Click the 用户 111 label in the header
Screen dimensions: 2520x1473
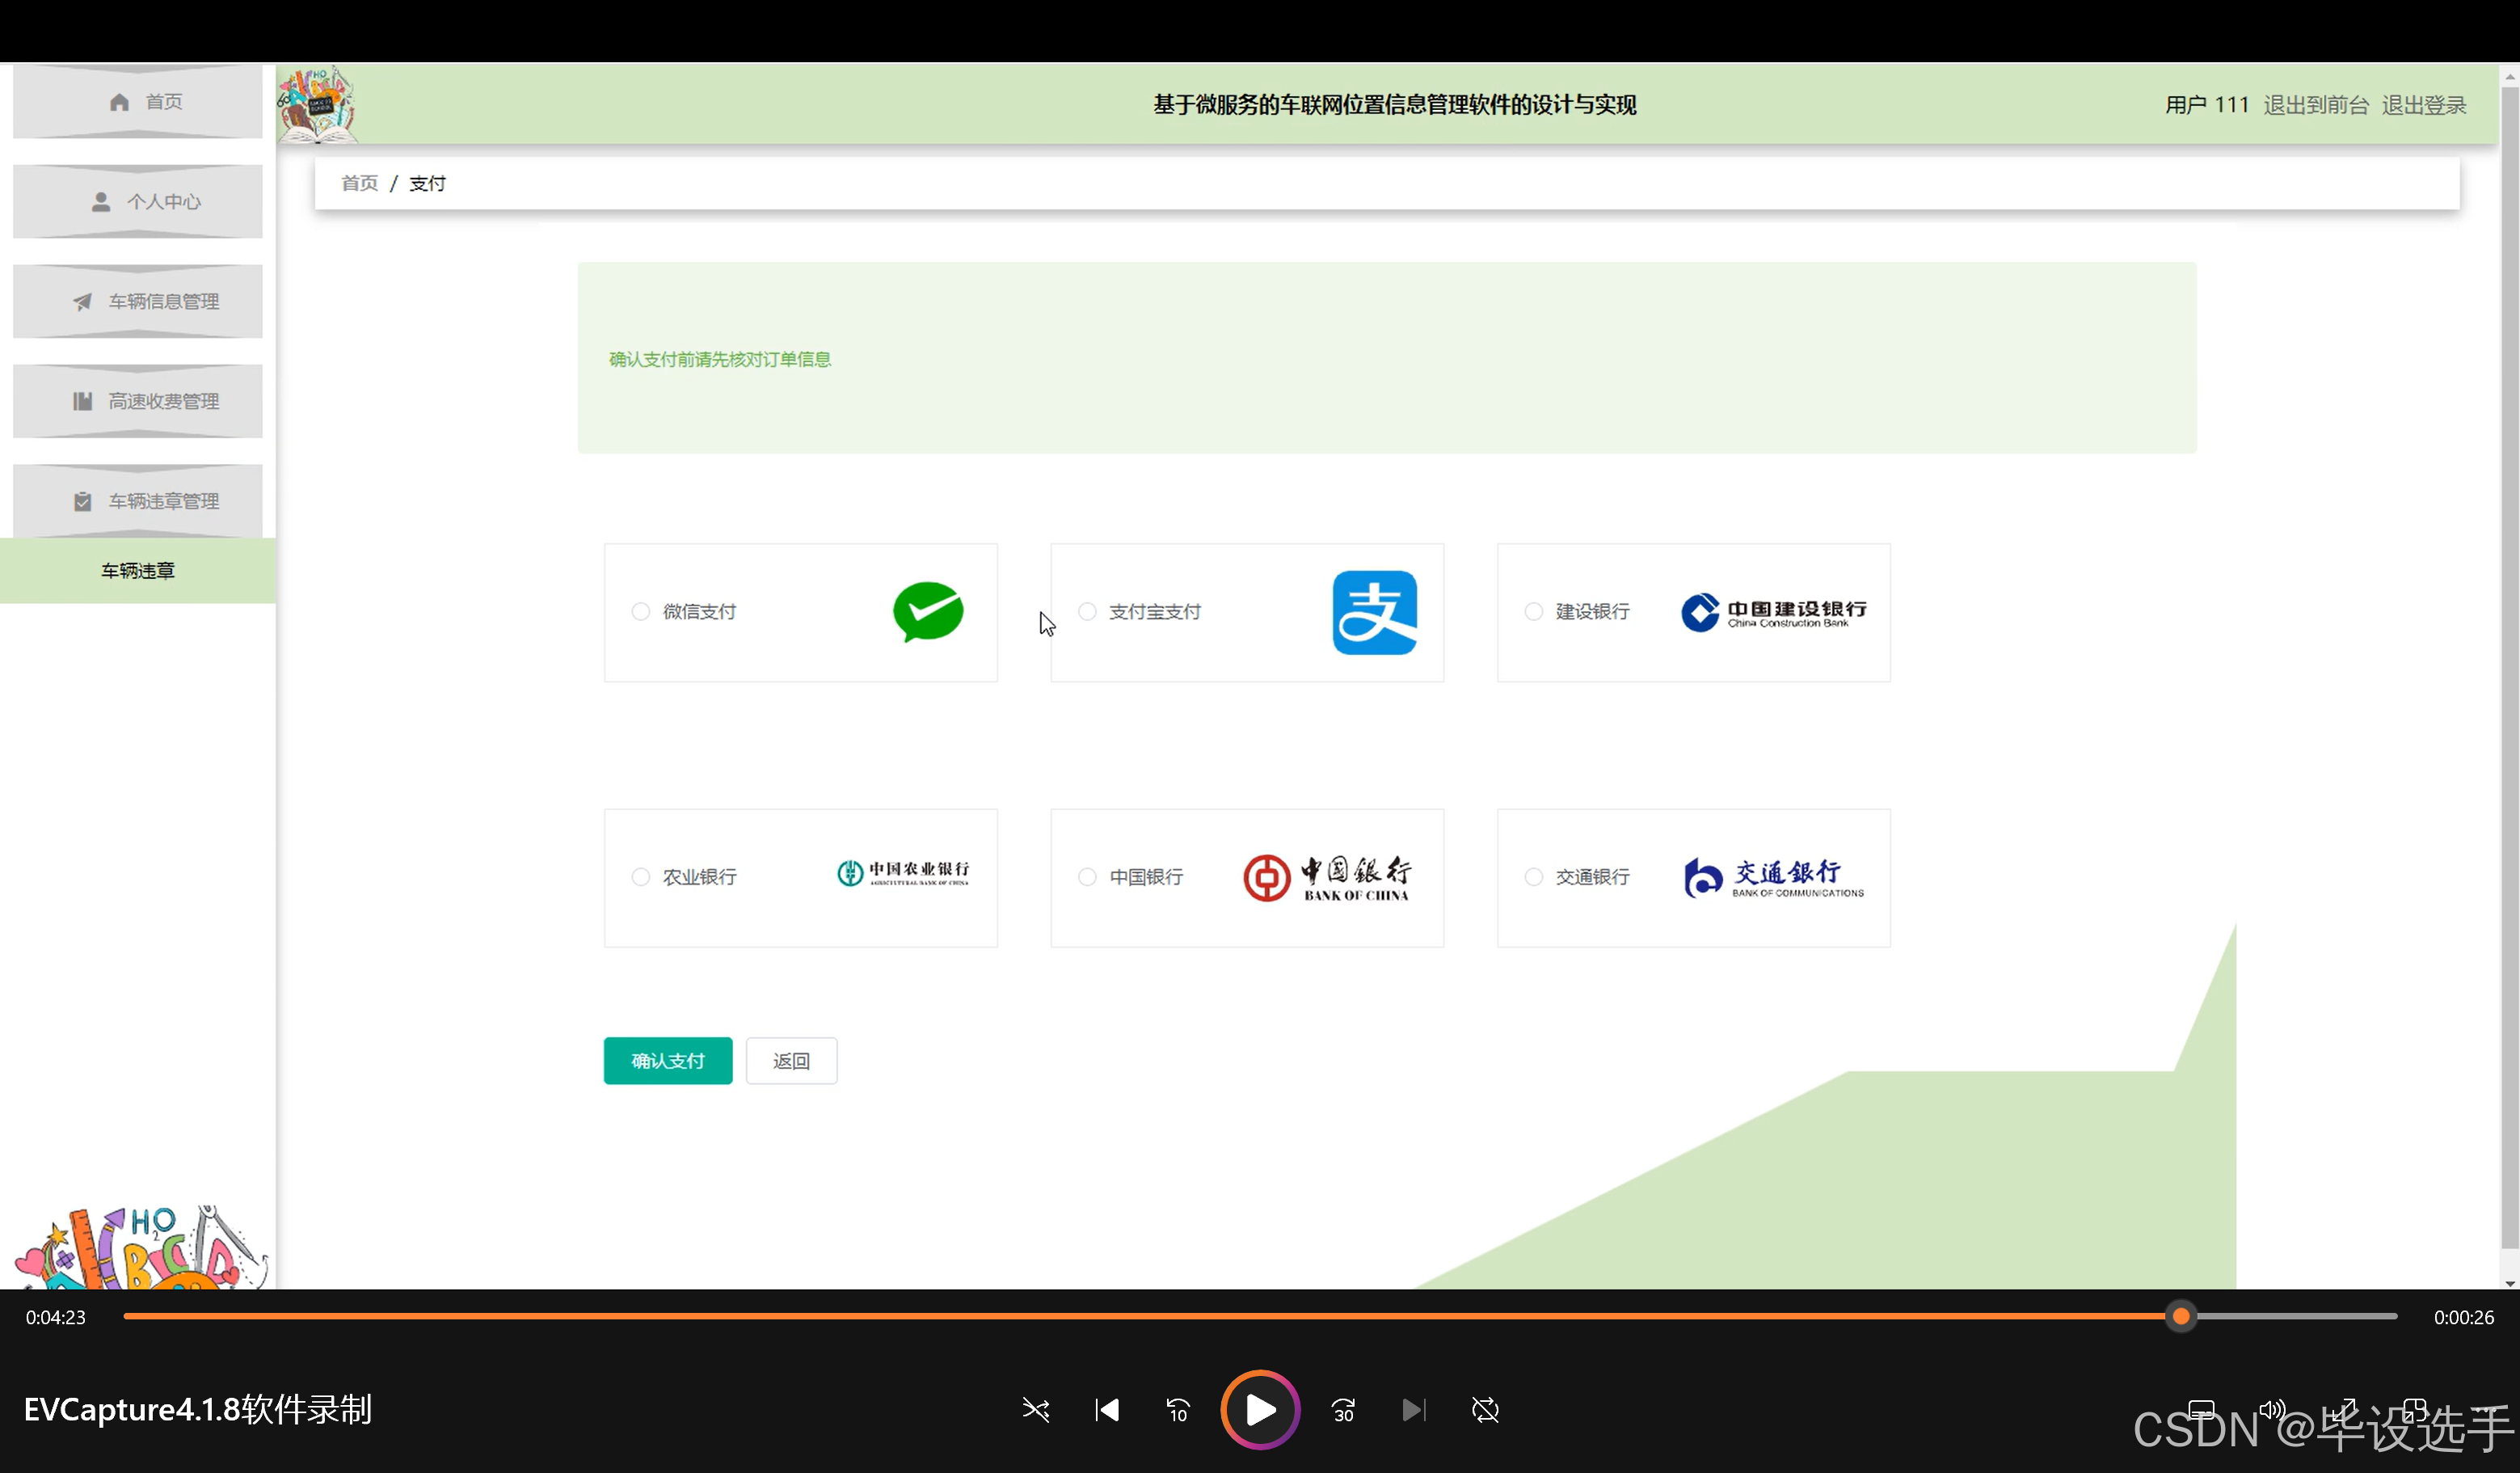(2207, 105)
